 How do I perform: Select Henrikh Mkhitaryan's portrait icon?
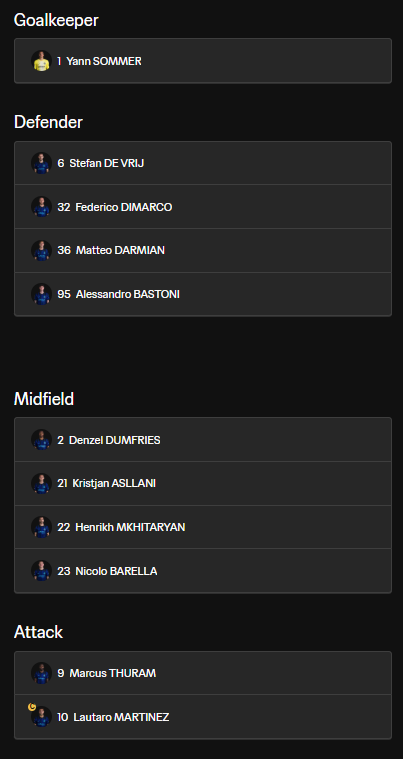click(x=42, y=527)
